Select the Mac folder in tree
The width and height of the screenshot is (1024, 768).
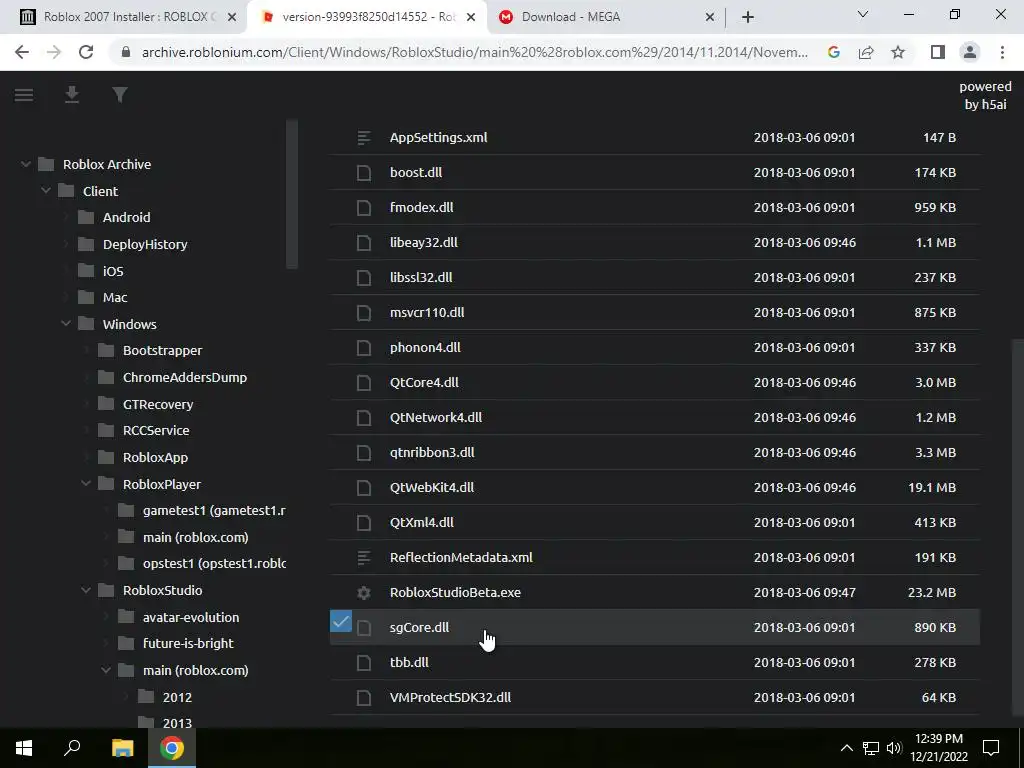coord(115,298)
